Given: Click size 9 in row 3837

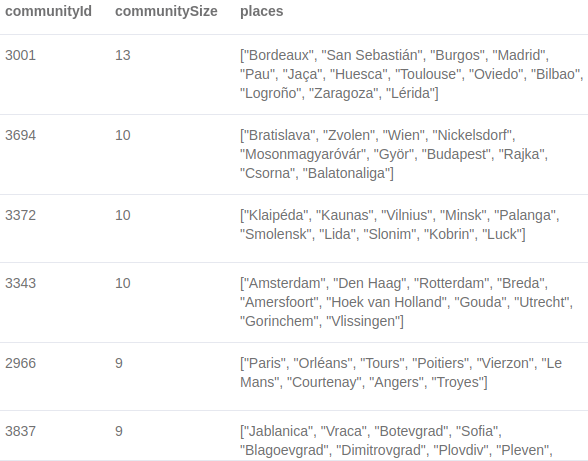Looking at the screenshot, I should tap(119, 431).
